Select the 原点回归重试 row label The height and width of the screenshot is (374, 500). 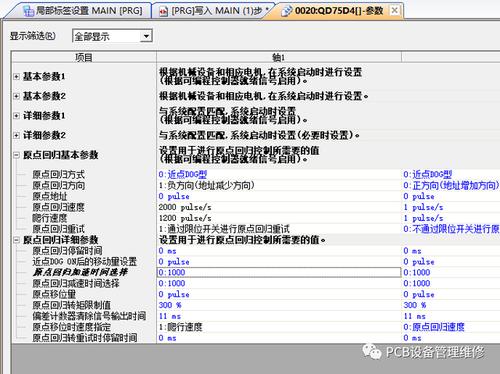(x=58, y=229)
